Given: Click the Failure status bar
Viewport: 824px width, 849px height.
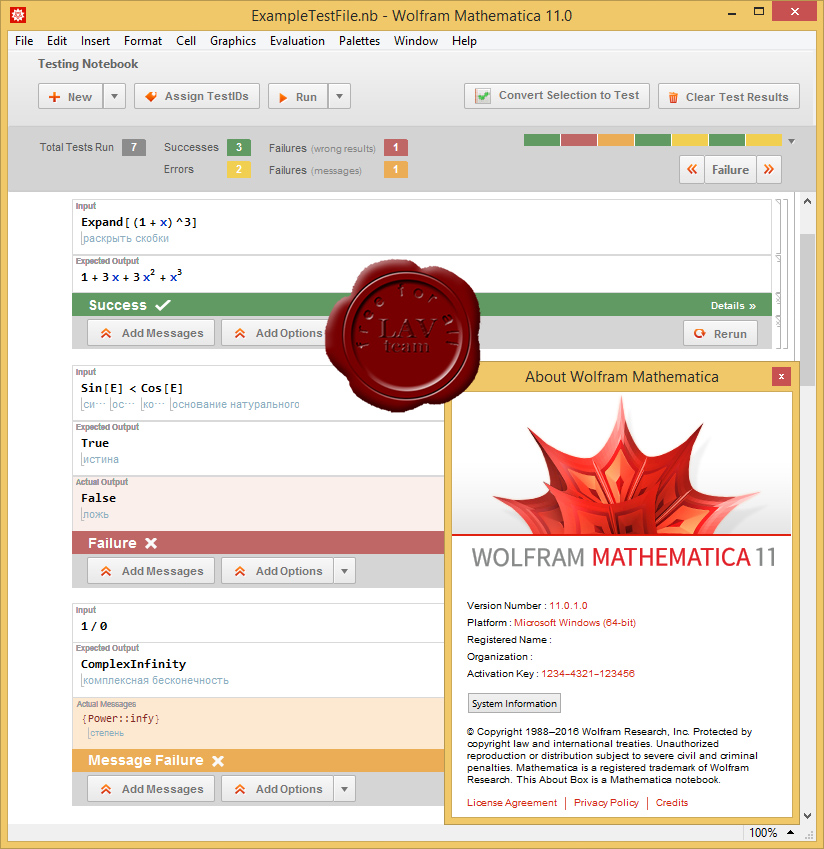Looking at the screenshot, I should 258,543.
